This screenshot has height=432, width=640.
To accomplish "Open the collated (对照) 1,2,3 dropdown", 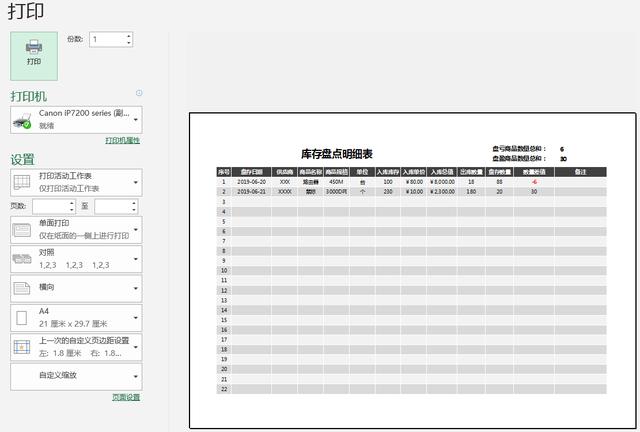I will pos(76,259).
